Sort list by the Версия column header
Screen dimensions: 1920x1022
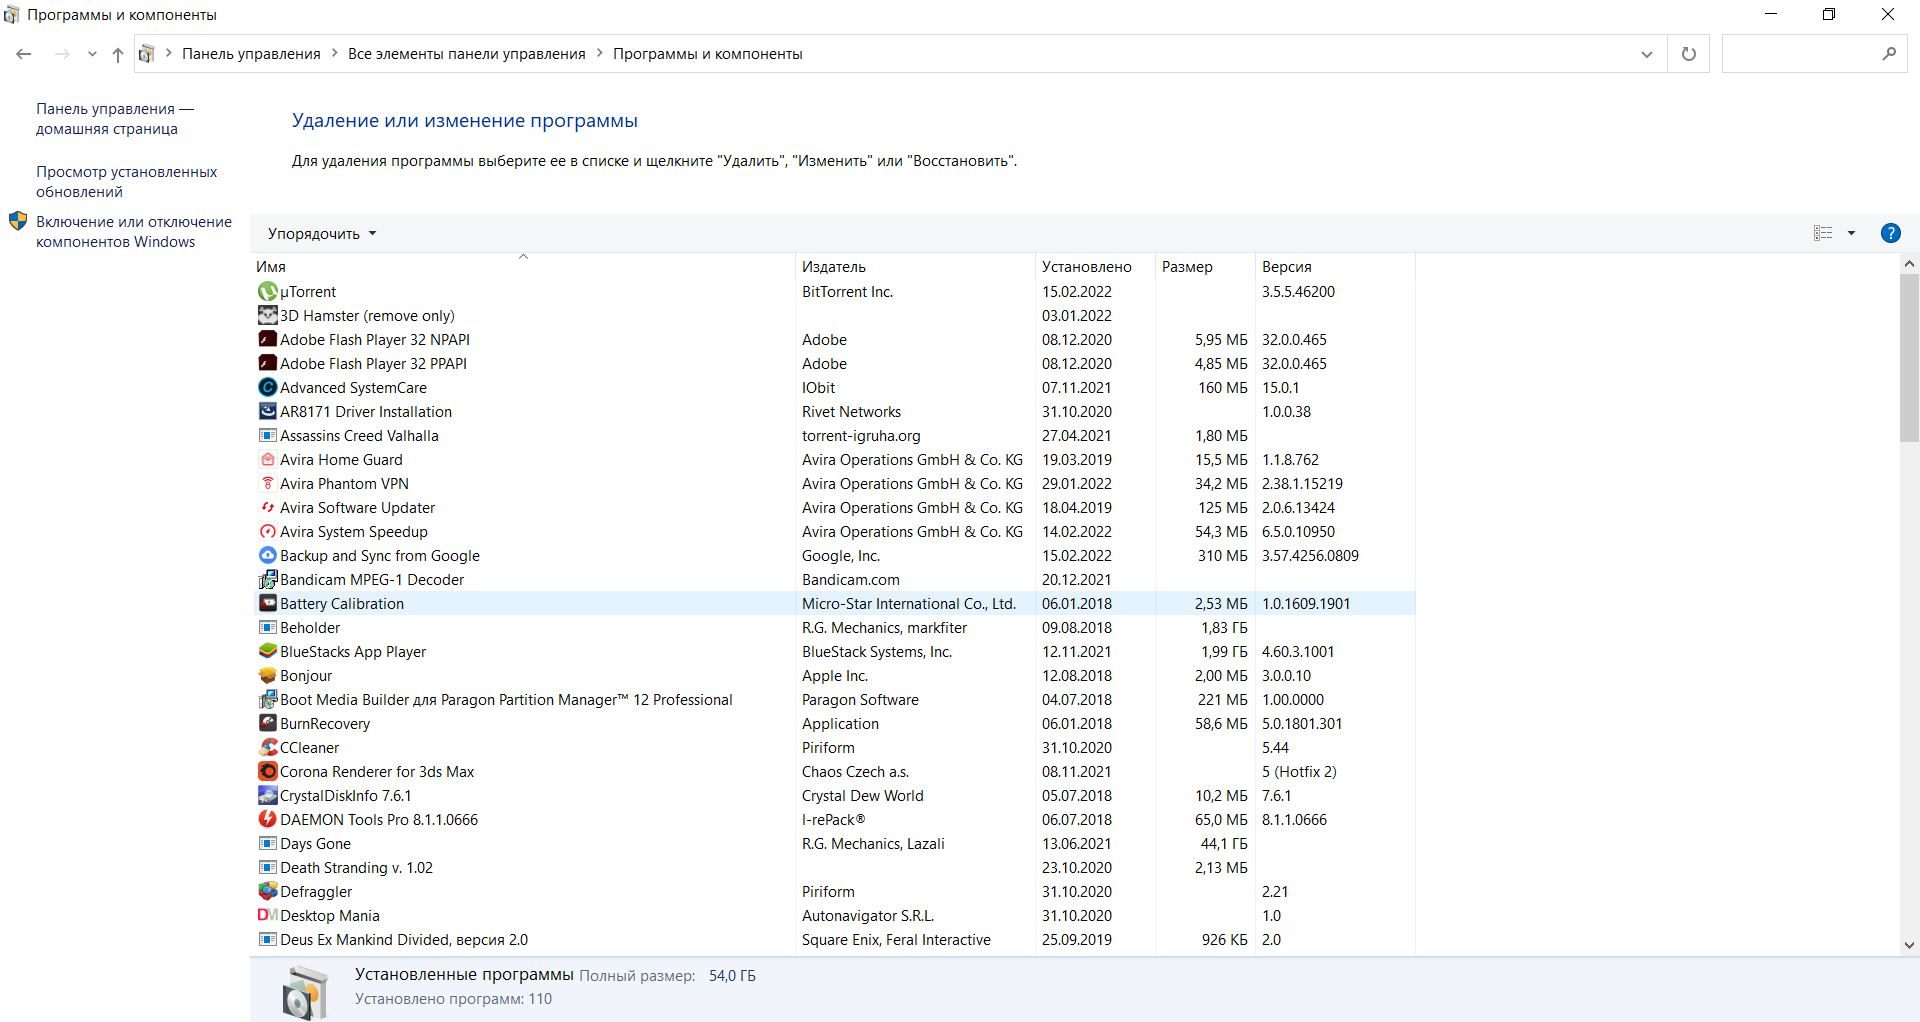pos(1335,267)
